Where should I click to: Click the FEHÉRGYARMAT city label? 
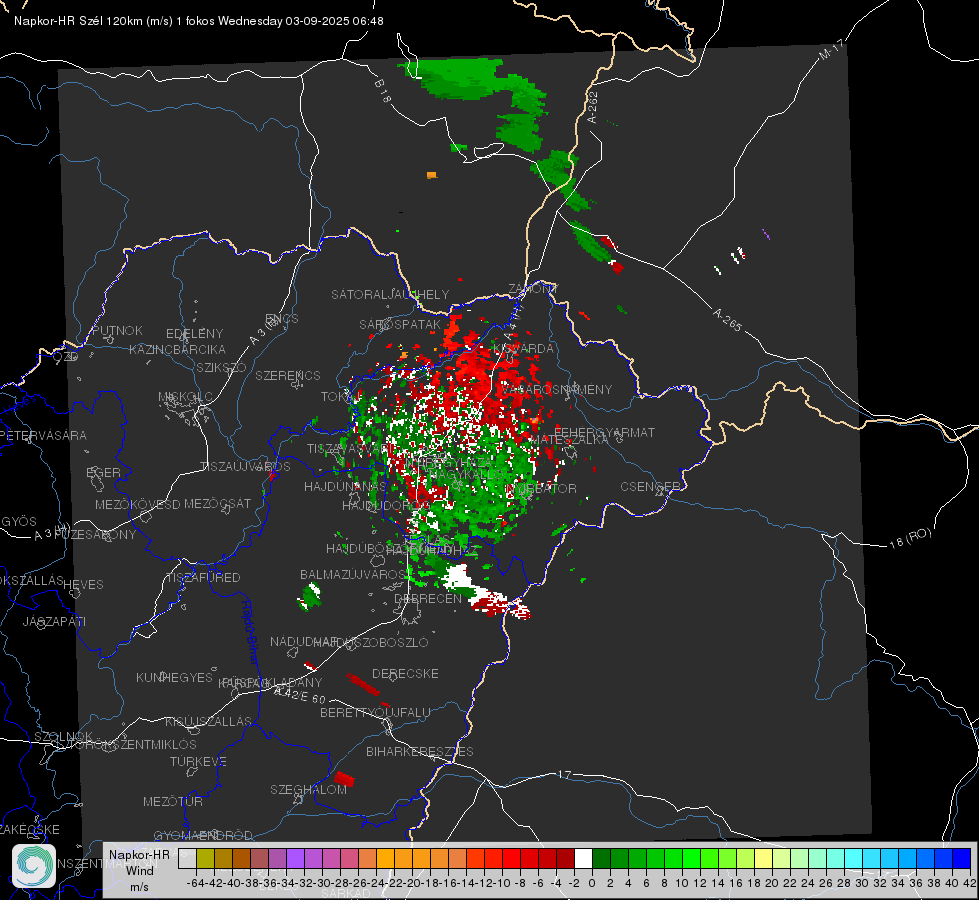click(604, 432)
